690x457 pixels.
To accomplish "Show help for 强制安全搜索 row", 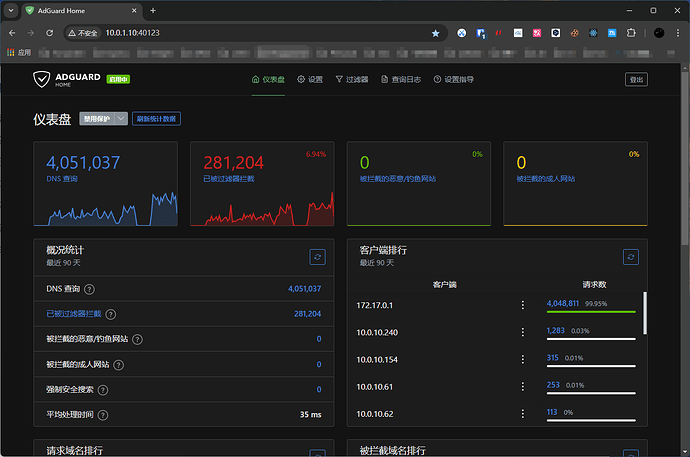I will pyautogui.click(x=103, y=390).
